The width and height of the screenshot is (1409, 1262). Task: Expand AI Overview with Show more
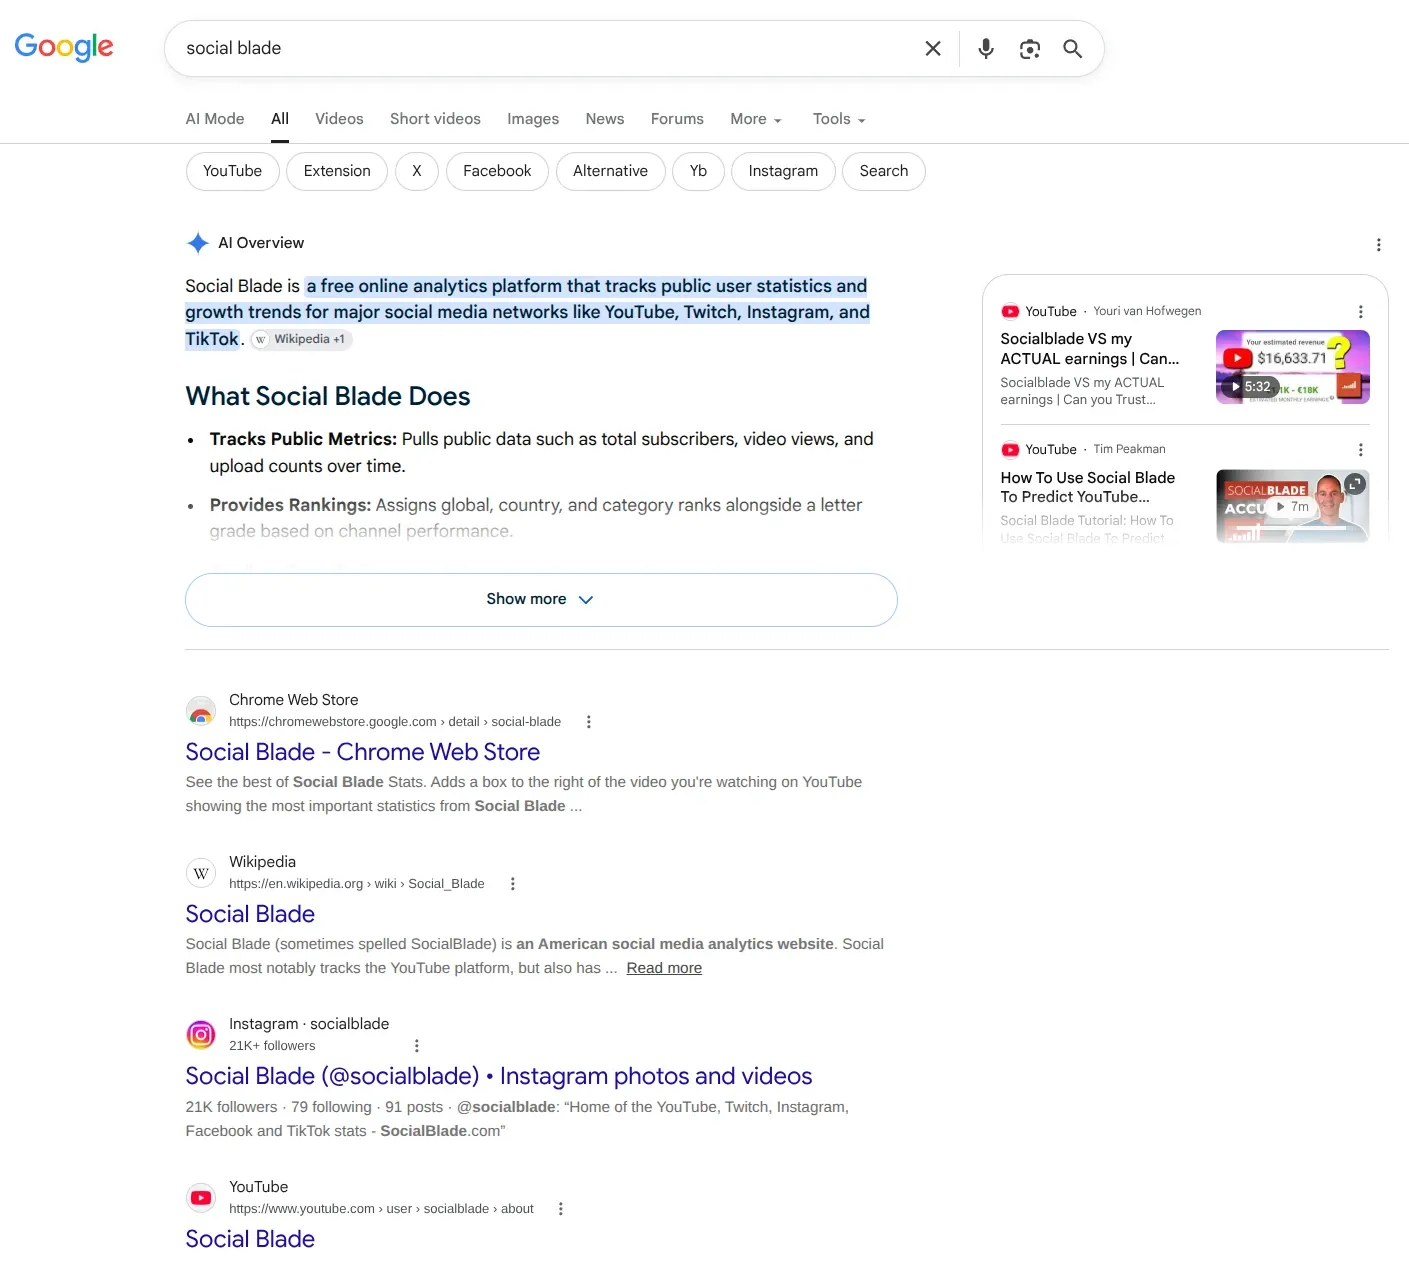pos(541,600)
